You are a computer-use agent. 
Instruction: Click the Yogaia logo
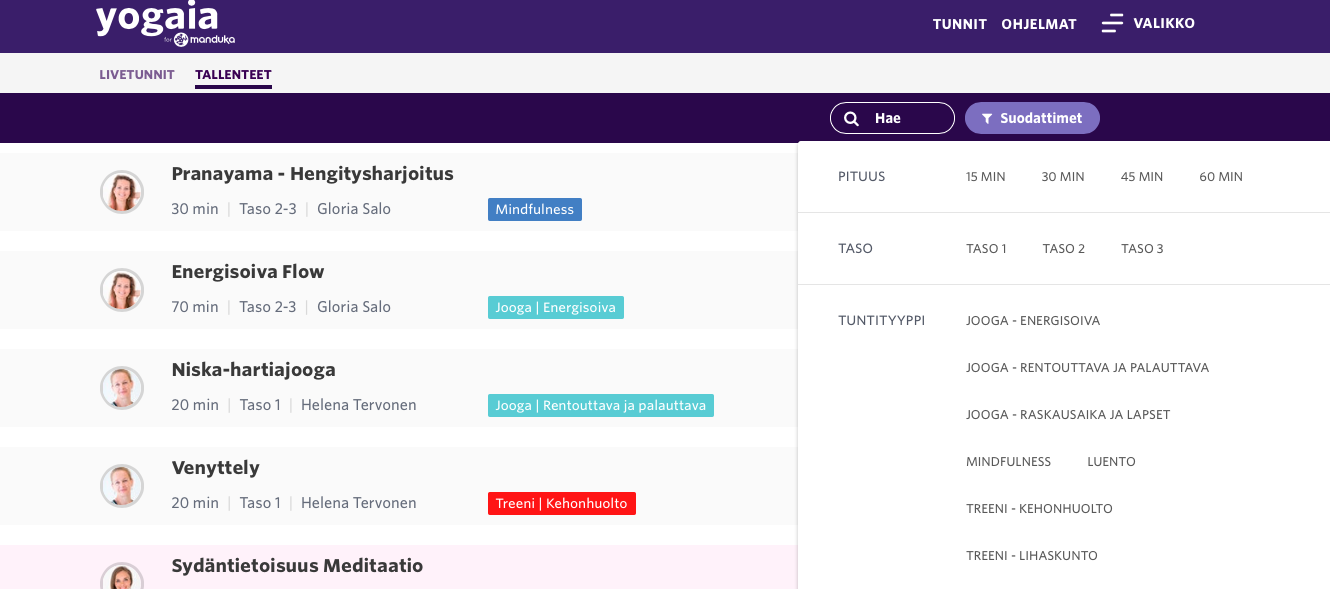coord(166,26)
